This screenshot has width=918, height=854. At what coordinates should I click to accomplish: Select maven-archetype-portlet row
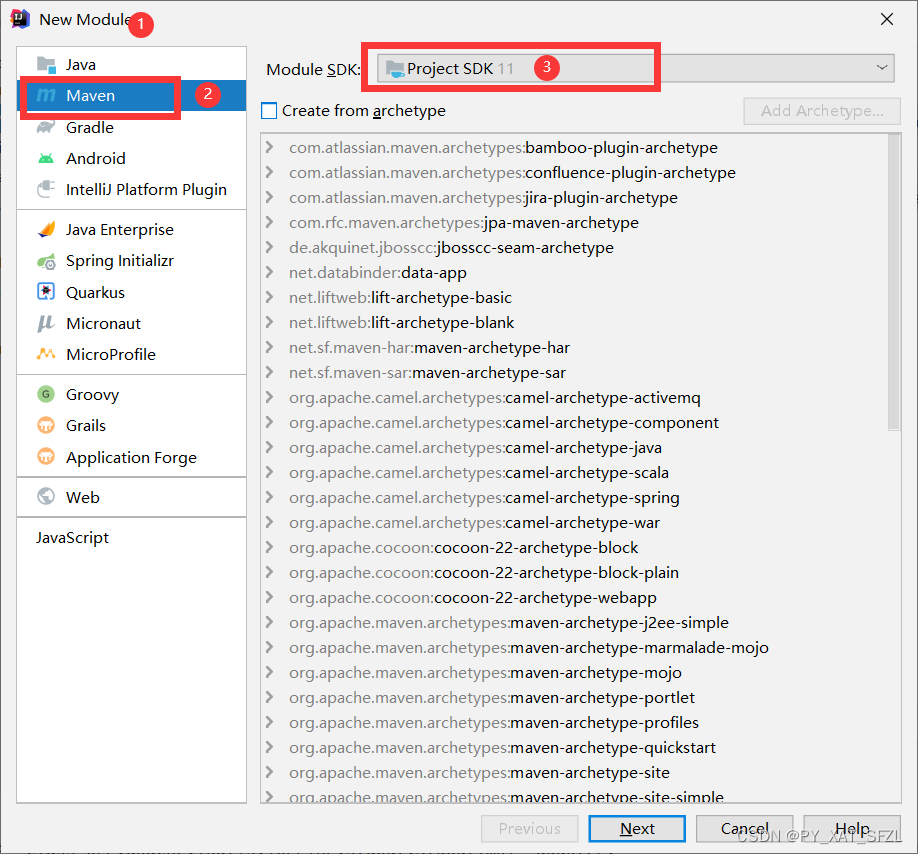click(x=574, y=697)
